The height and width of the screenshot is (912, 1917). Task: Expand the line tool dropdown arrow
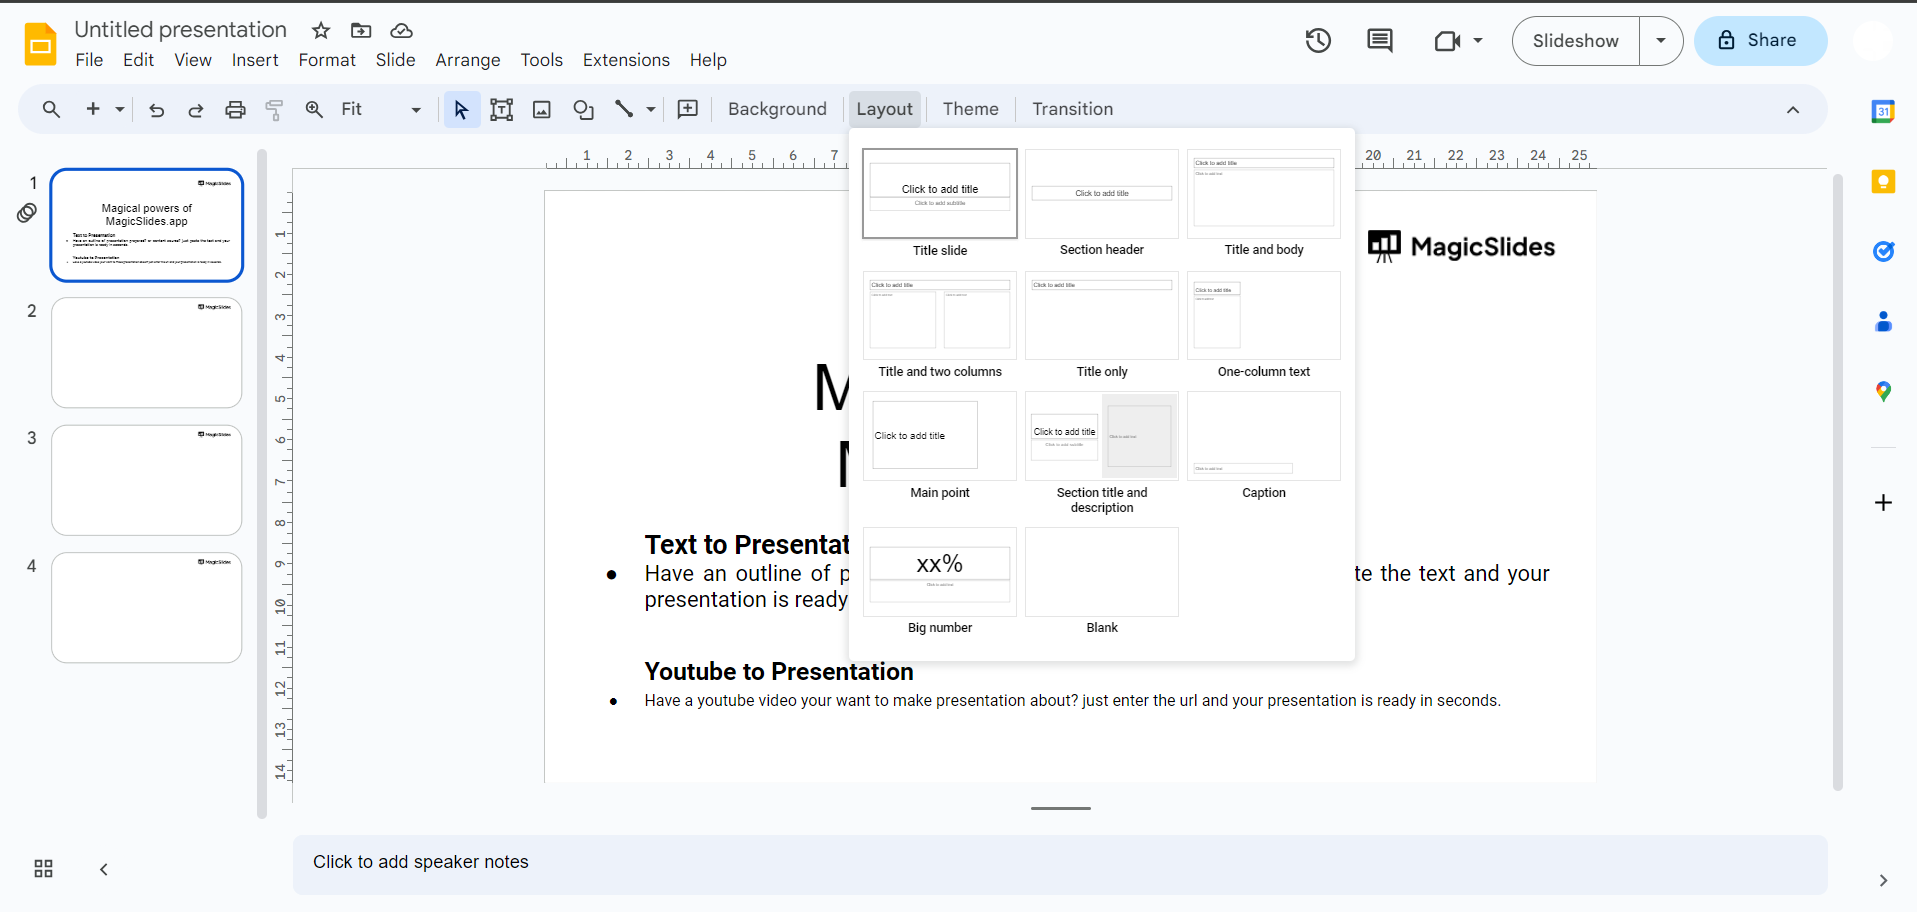[651, 110]
